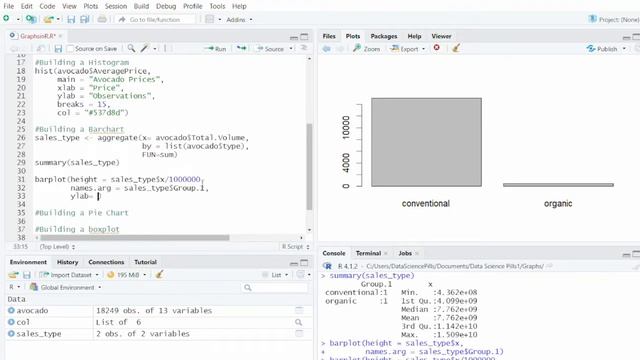Open the Session menu
This screenshot has height=360, width=640.
pos(116,6)
